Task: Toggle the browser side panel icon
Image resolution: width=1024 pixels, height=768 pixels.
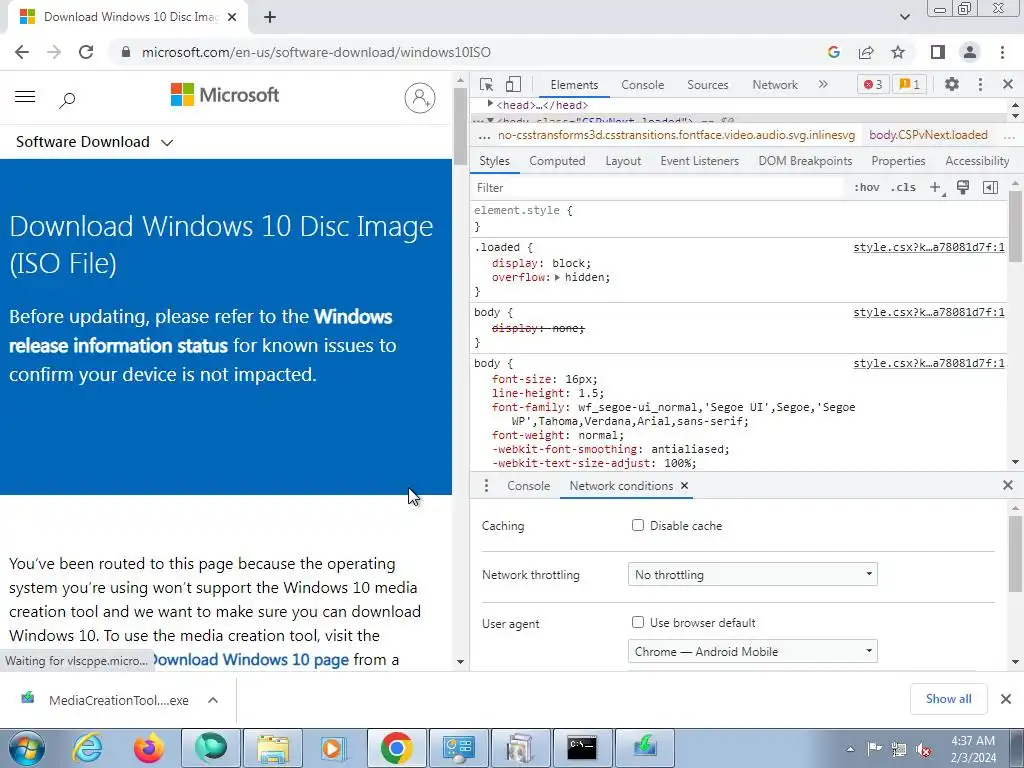Action: pos(938,52)
